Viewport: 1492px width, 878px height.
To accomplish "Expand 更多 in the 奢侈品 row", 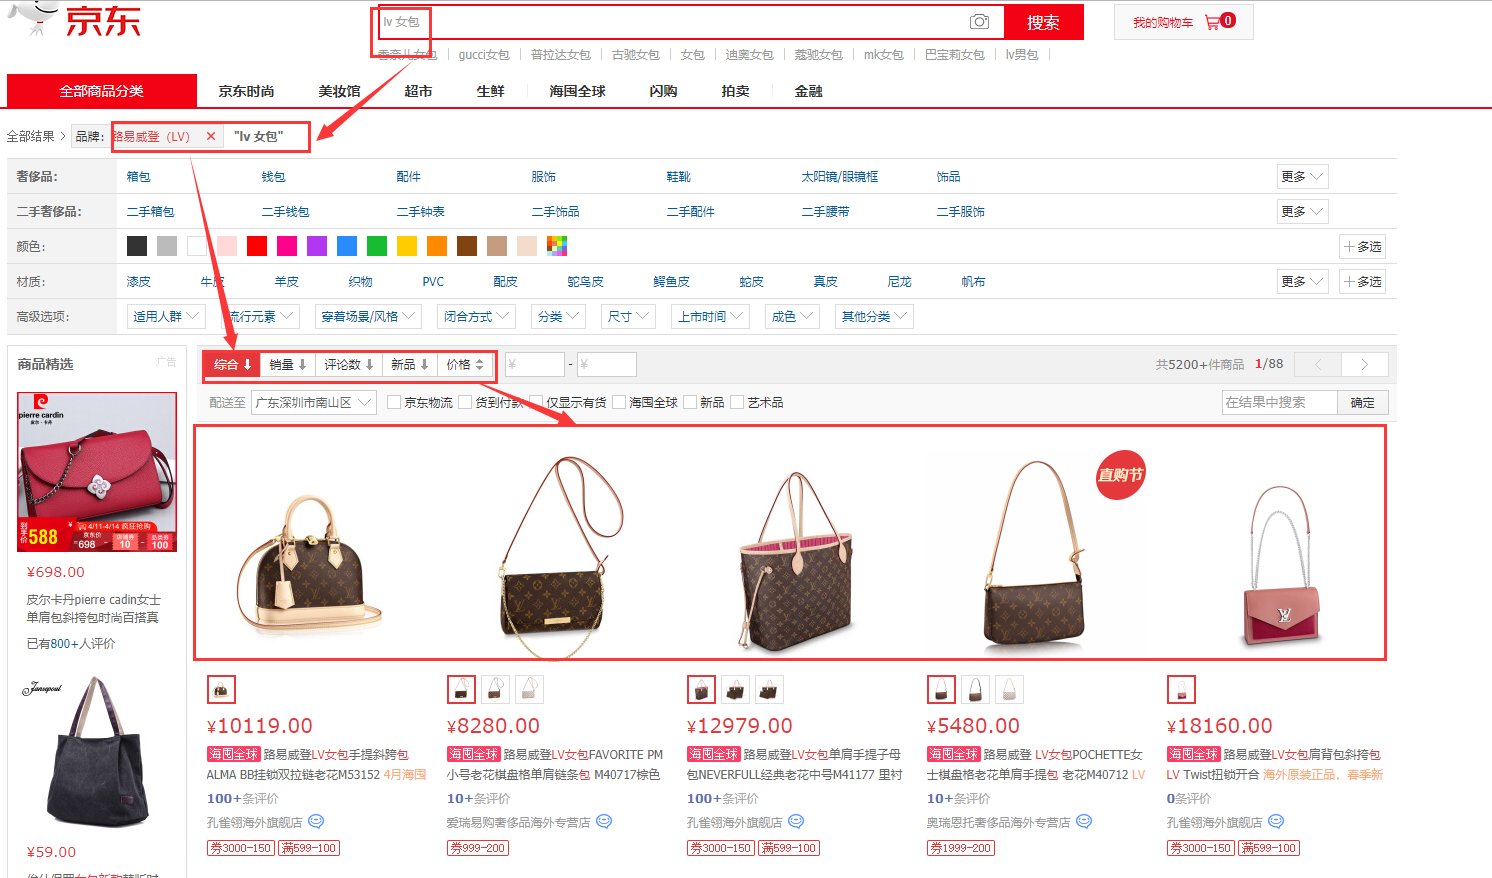I will pos(1302,177).
